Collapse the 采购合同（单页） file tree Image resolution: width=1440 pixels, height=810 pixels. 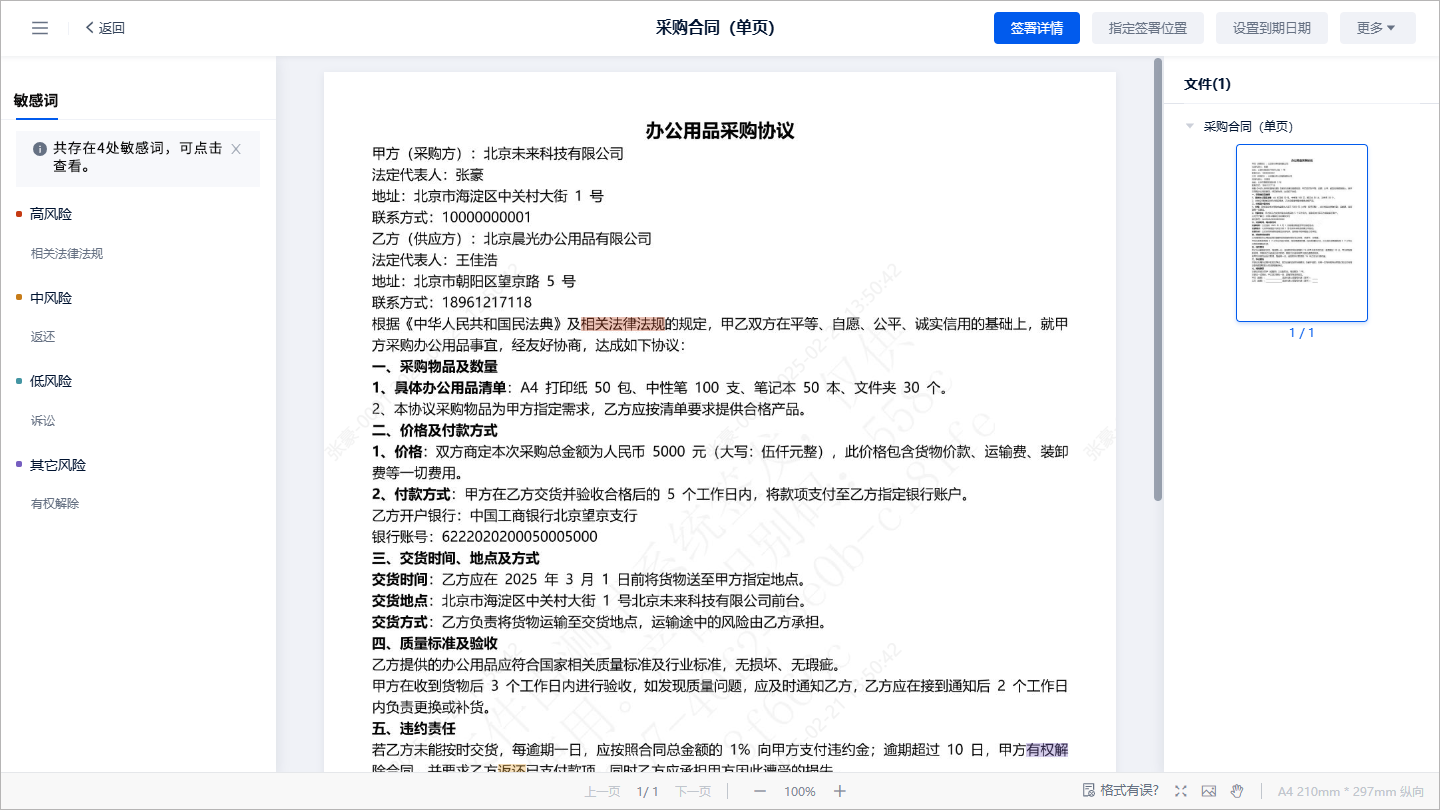pyautogui.click(x=1190, y=126)
